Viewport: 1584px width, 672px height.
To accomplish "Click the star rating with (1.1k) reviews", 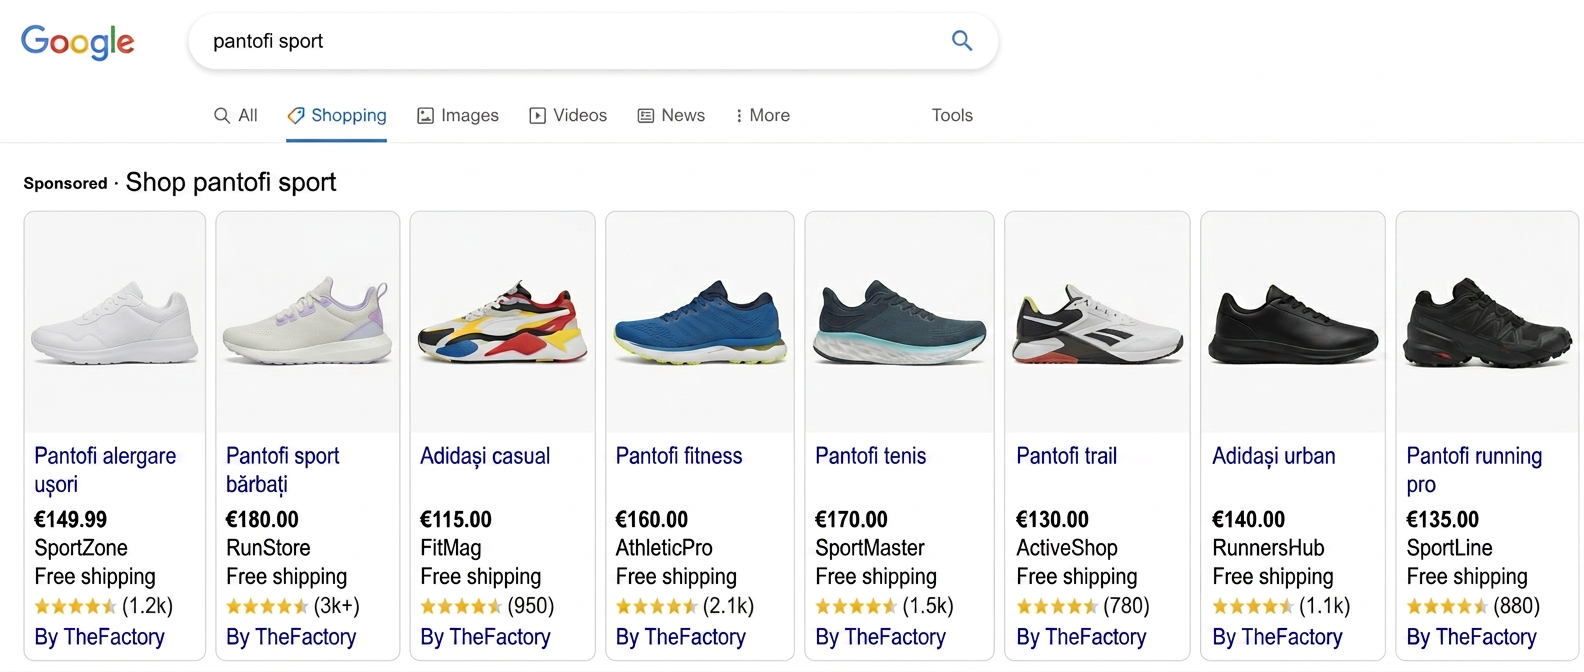I will (x=1281, y=606).
